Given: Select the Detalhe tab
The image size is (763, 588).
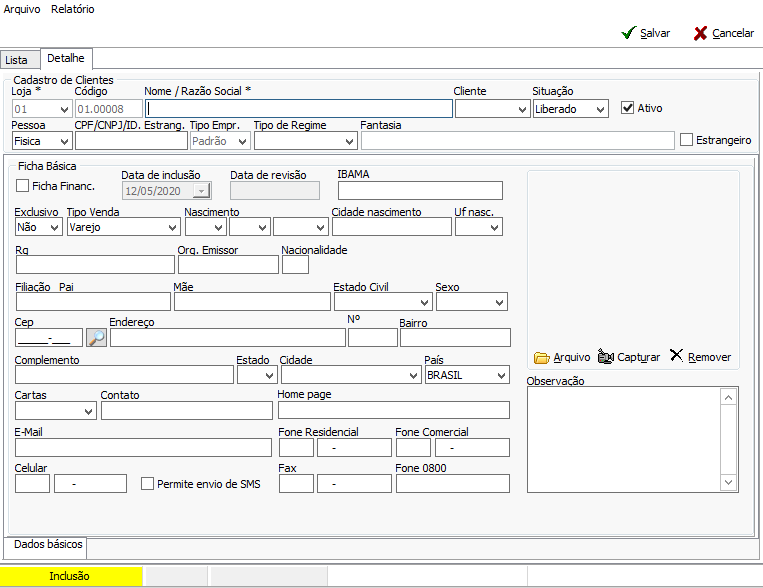Looking at the screenshot, I should pyautogui.click(x=66, y=58).
